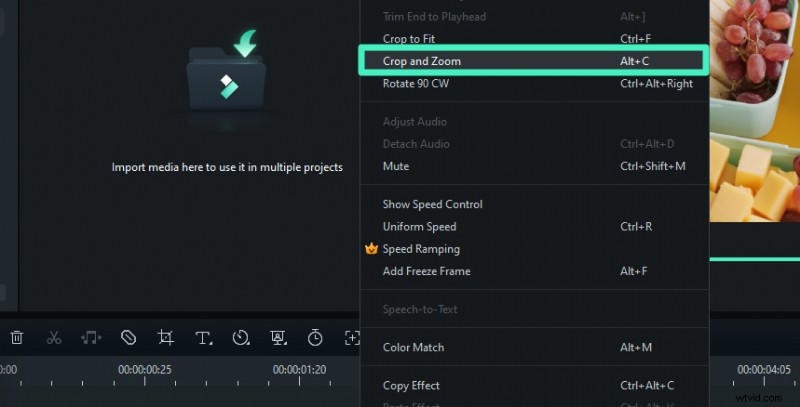The width and height of the screenshot is (800, 407).
Task: Select Color Match from the menu
Action: pyautogui.click(x=413, y=347)
